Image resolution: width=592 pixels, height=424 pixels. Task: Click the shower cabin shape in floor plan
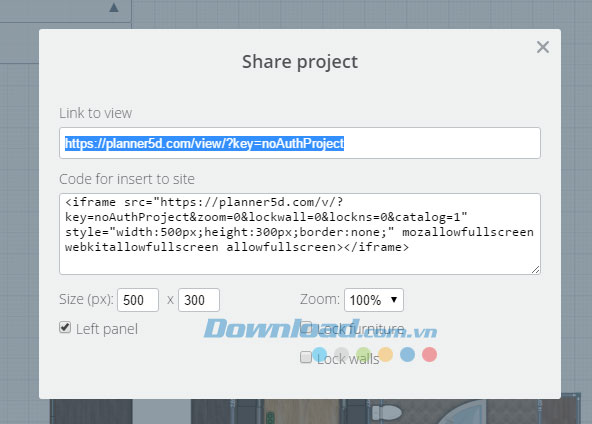click(x=462, y=412)
